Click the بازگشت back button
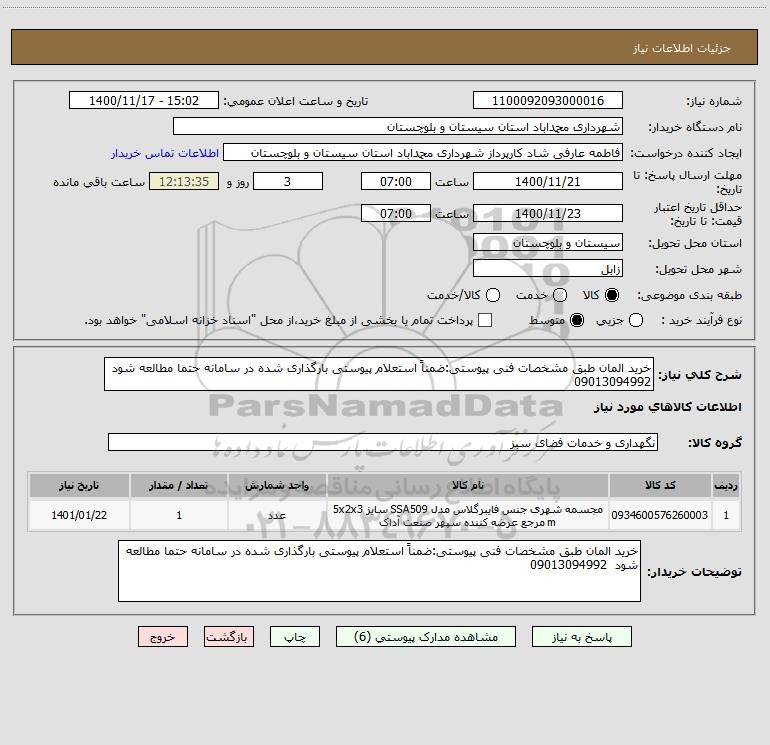This screenshot has width=770, height=745. [229, 637]
